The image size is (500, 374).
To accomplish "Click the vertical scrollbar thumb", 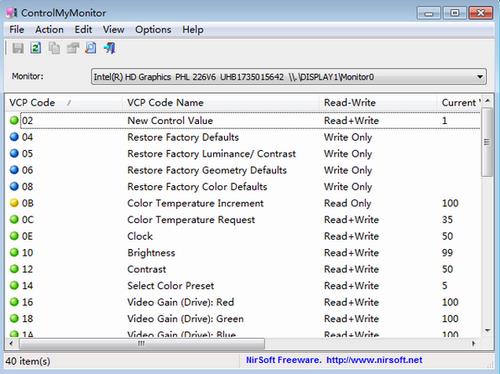I will pos(488,142).
